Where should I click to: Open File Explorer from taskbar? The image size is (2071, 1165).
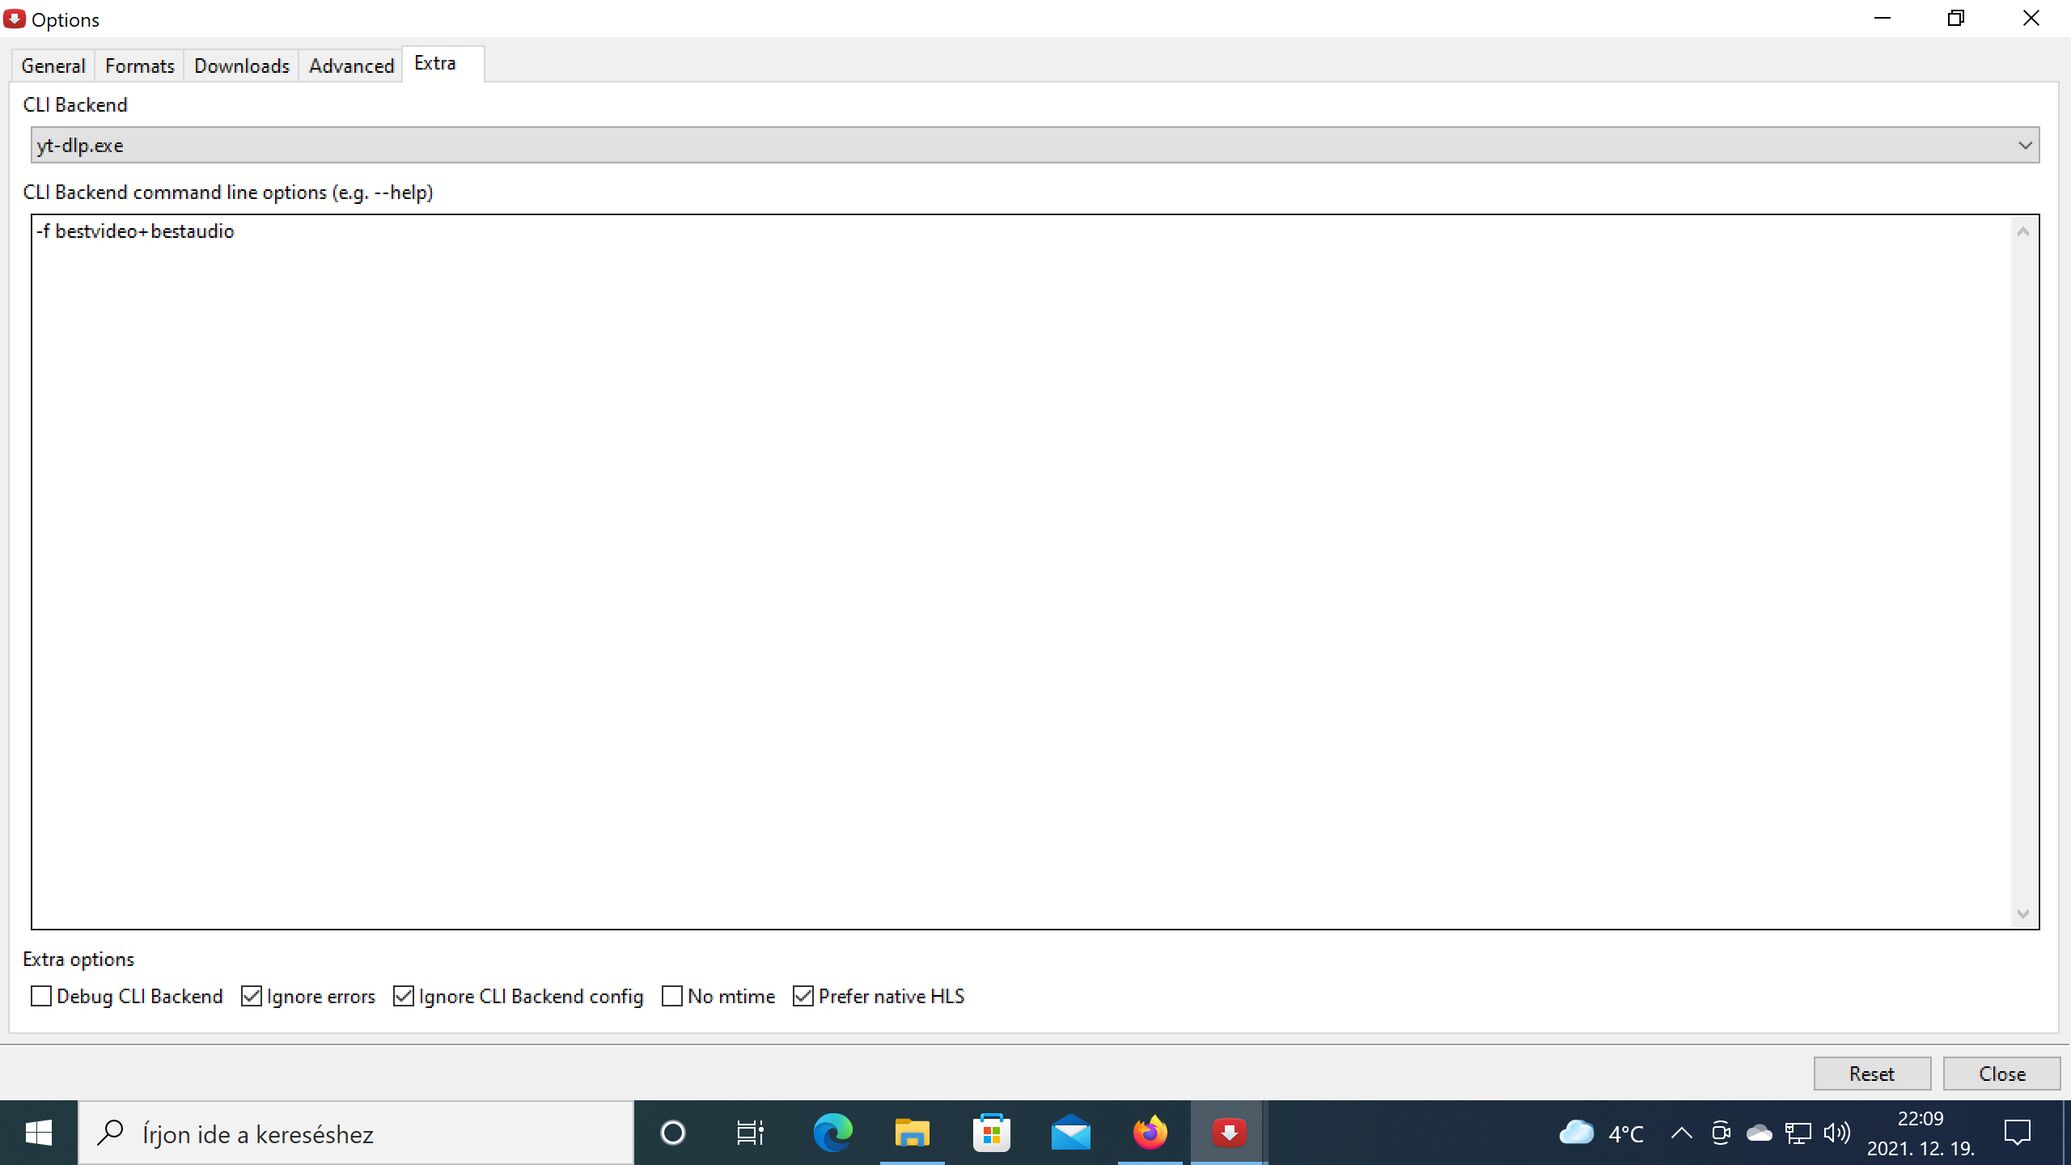pyautogui.click(x=911, y=1133)
